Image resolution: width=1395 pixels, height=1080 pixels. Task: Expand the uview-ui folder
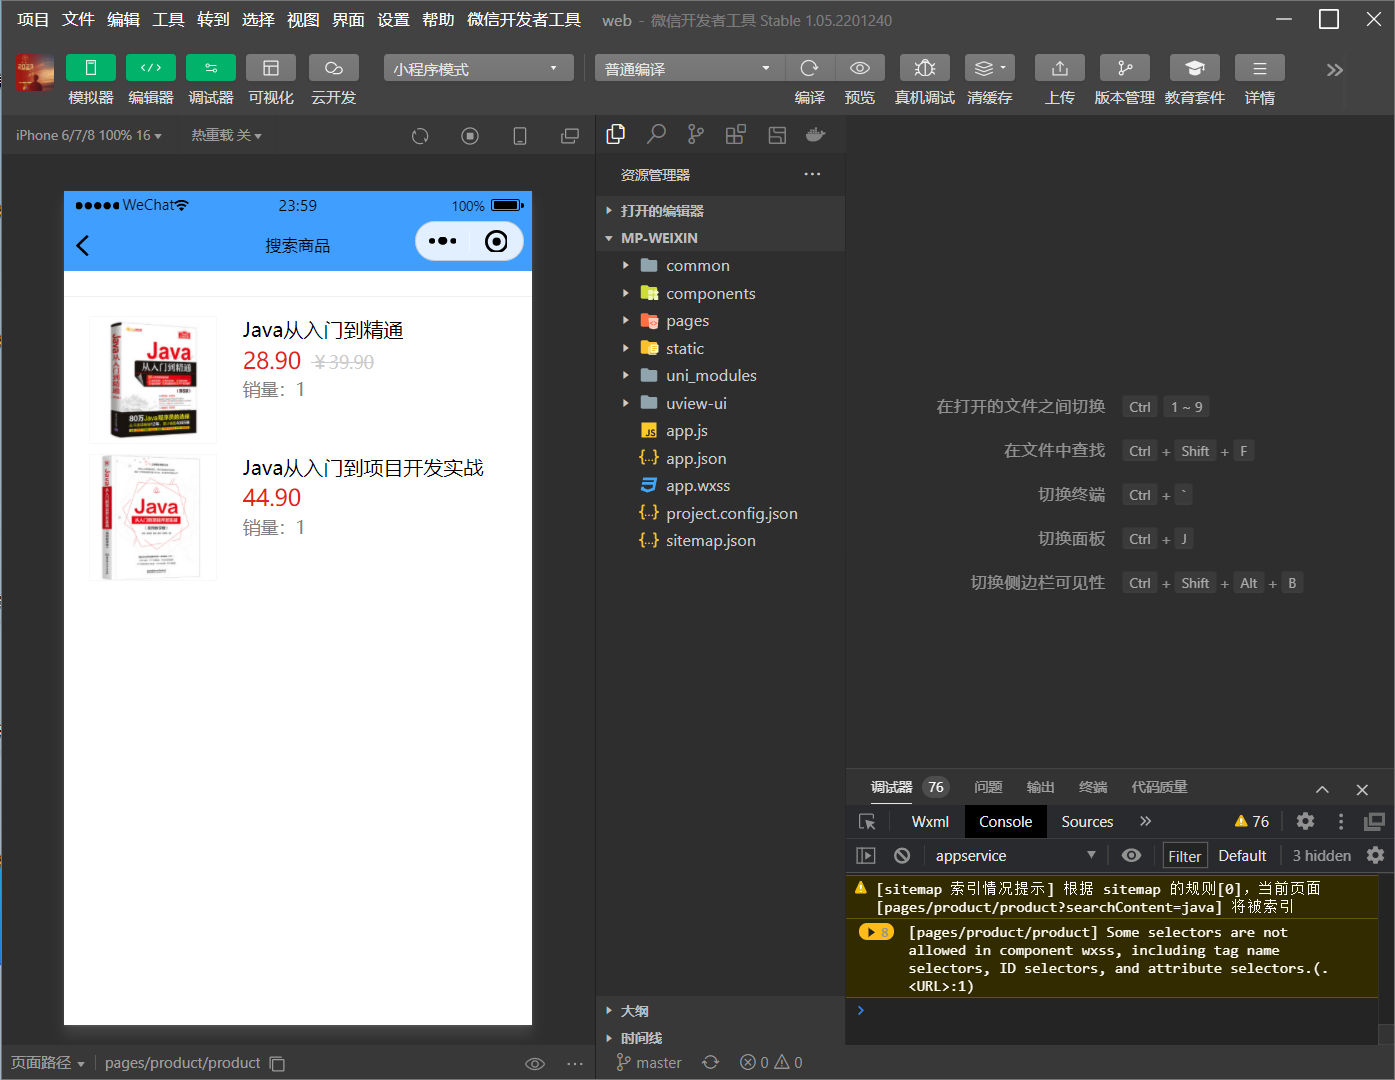[721, 403]
